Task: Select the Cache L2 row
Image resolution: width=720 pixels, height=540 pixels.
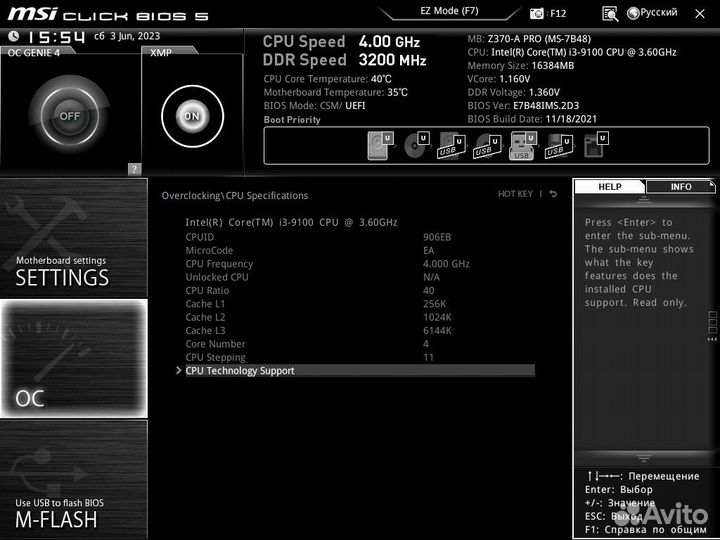Action: (x=360, y=317)
